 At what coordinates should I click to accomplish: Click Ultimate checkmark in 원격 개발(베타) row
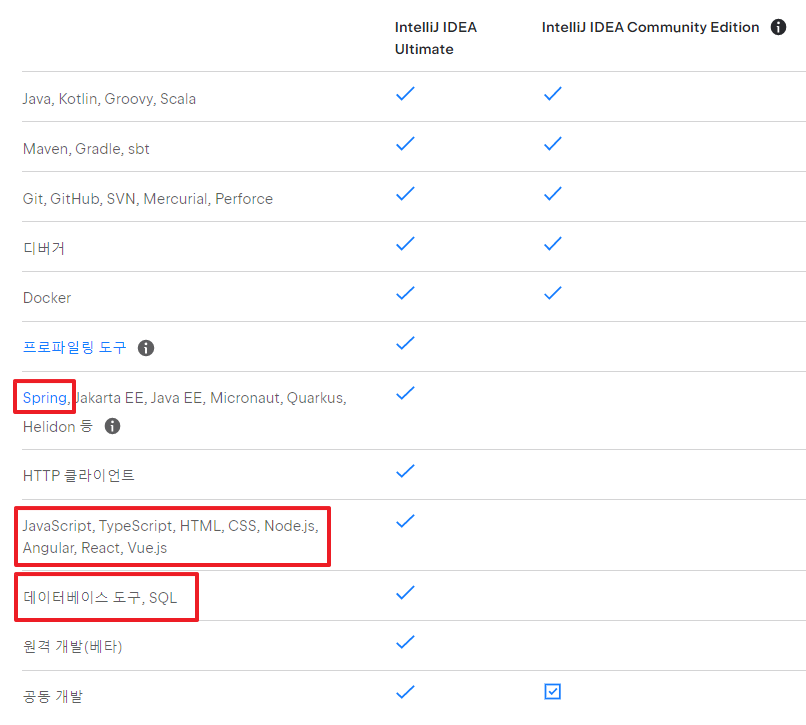(405, 642)
